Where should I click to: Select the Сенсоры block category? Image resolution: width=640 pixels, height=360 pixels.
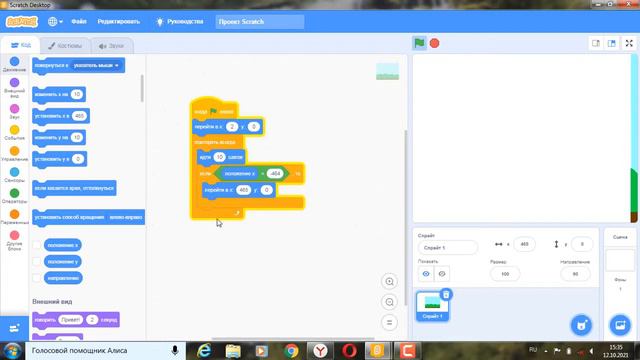pyautogui.click(x=14, y=175)
